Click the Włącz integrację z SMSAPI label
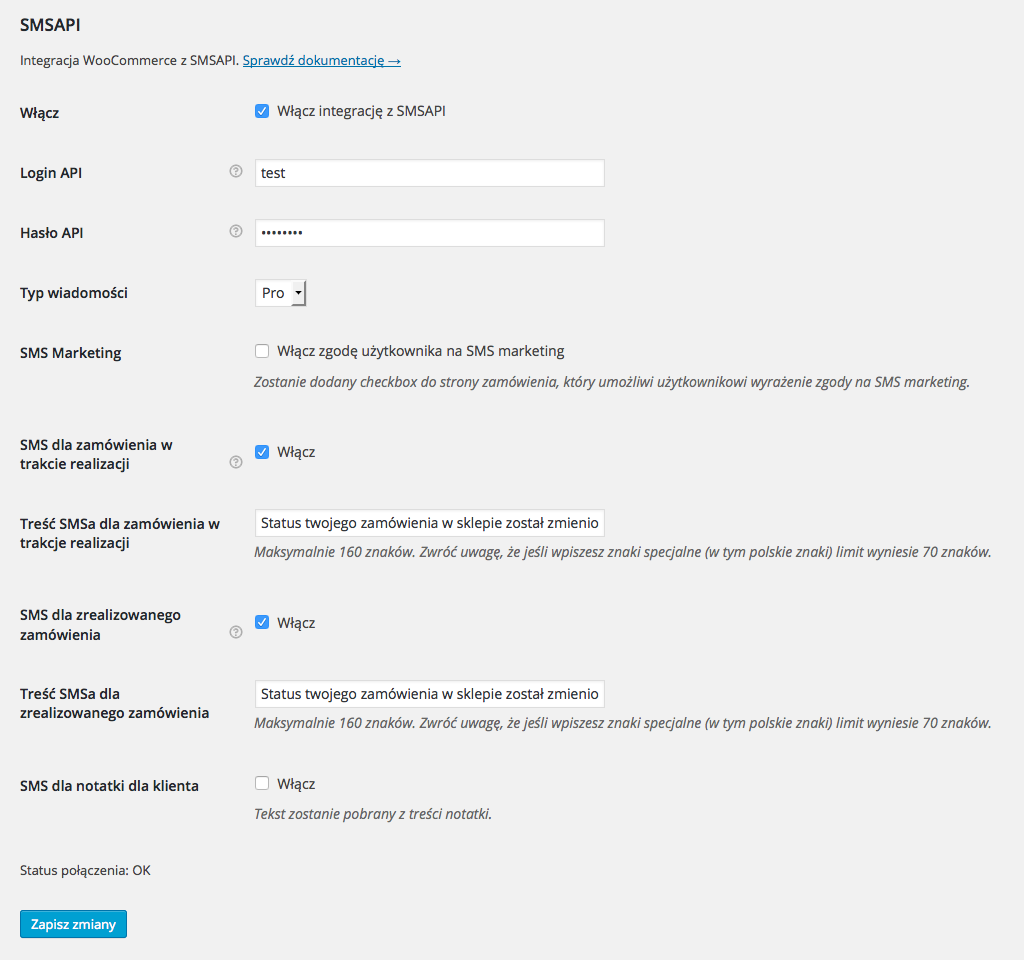The height and width of the screenshot is (960, 1024). tap(361, 111)
